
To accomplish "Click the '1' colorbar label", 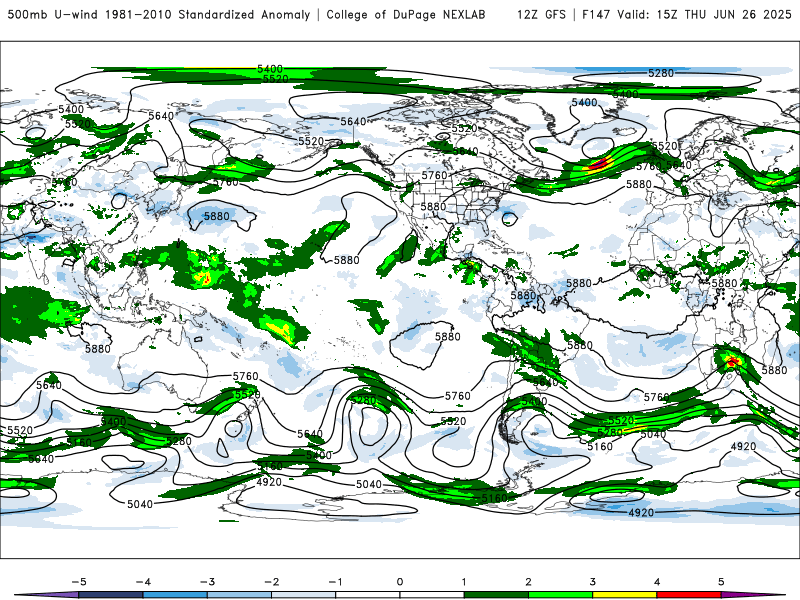I will 464,582.
